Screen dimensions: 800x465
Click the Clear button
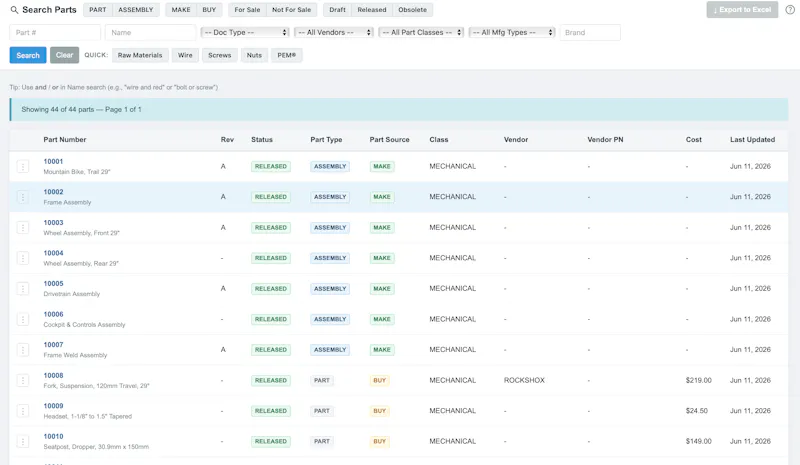click(64, 55)
